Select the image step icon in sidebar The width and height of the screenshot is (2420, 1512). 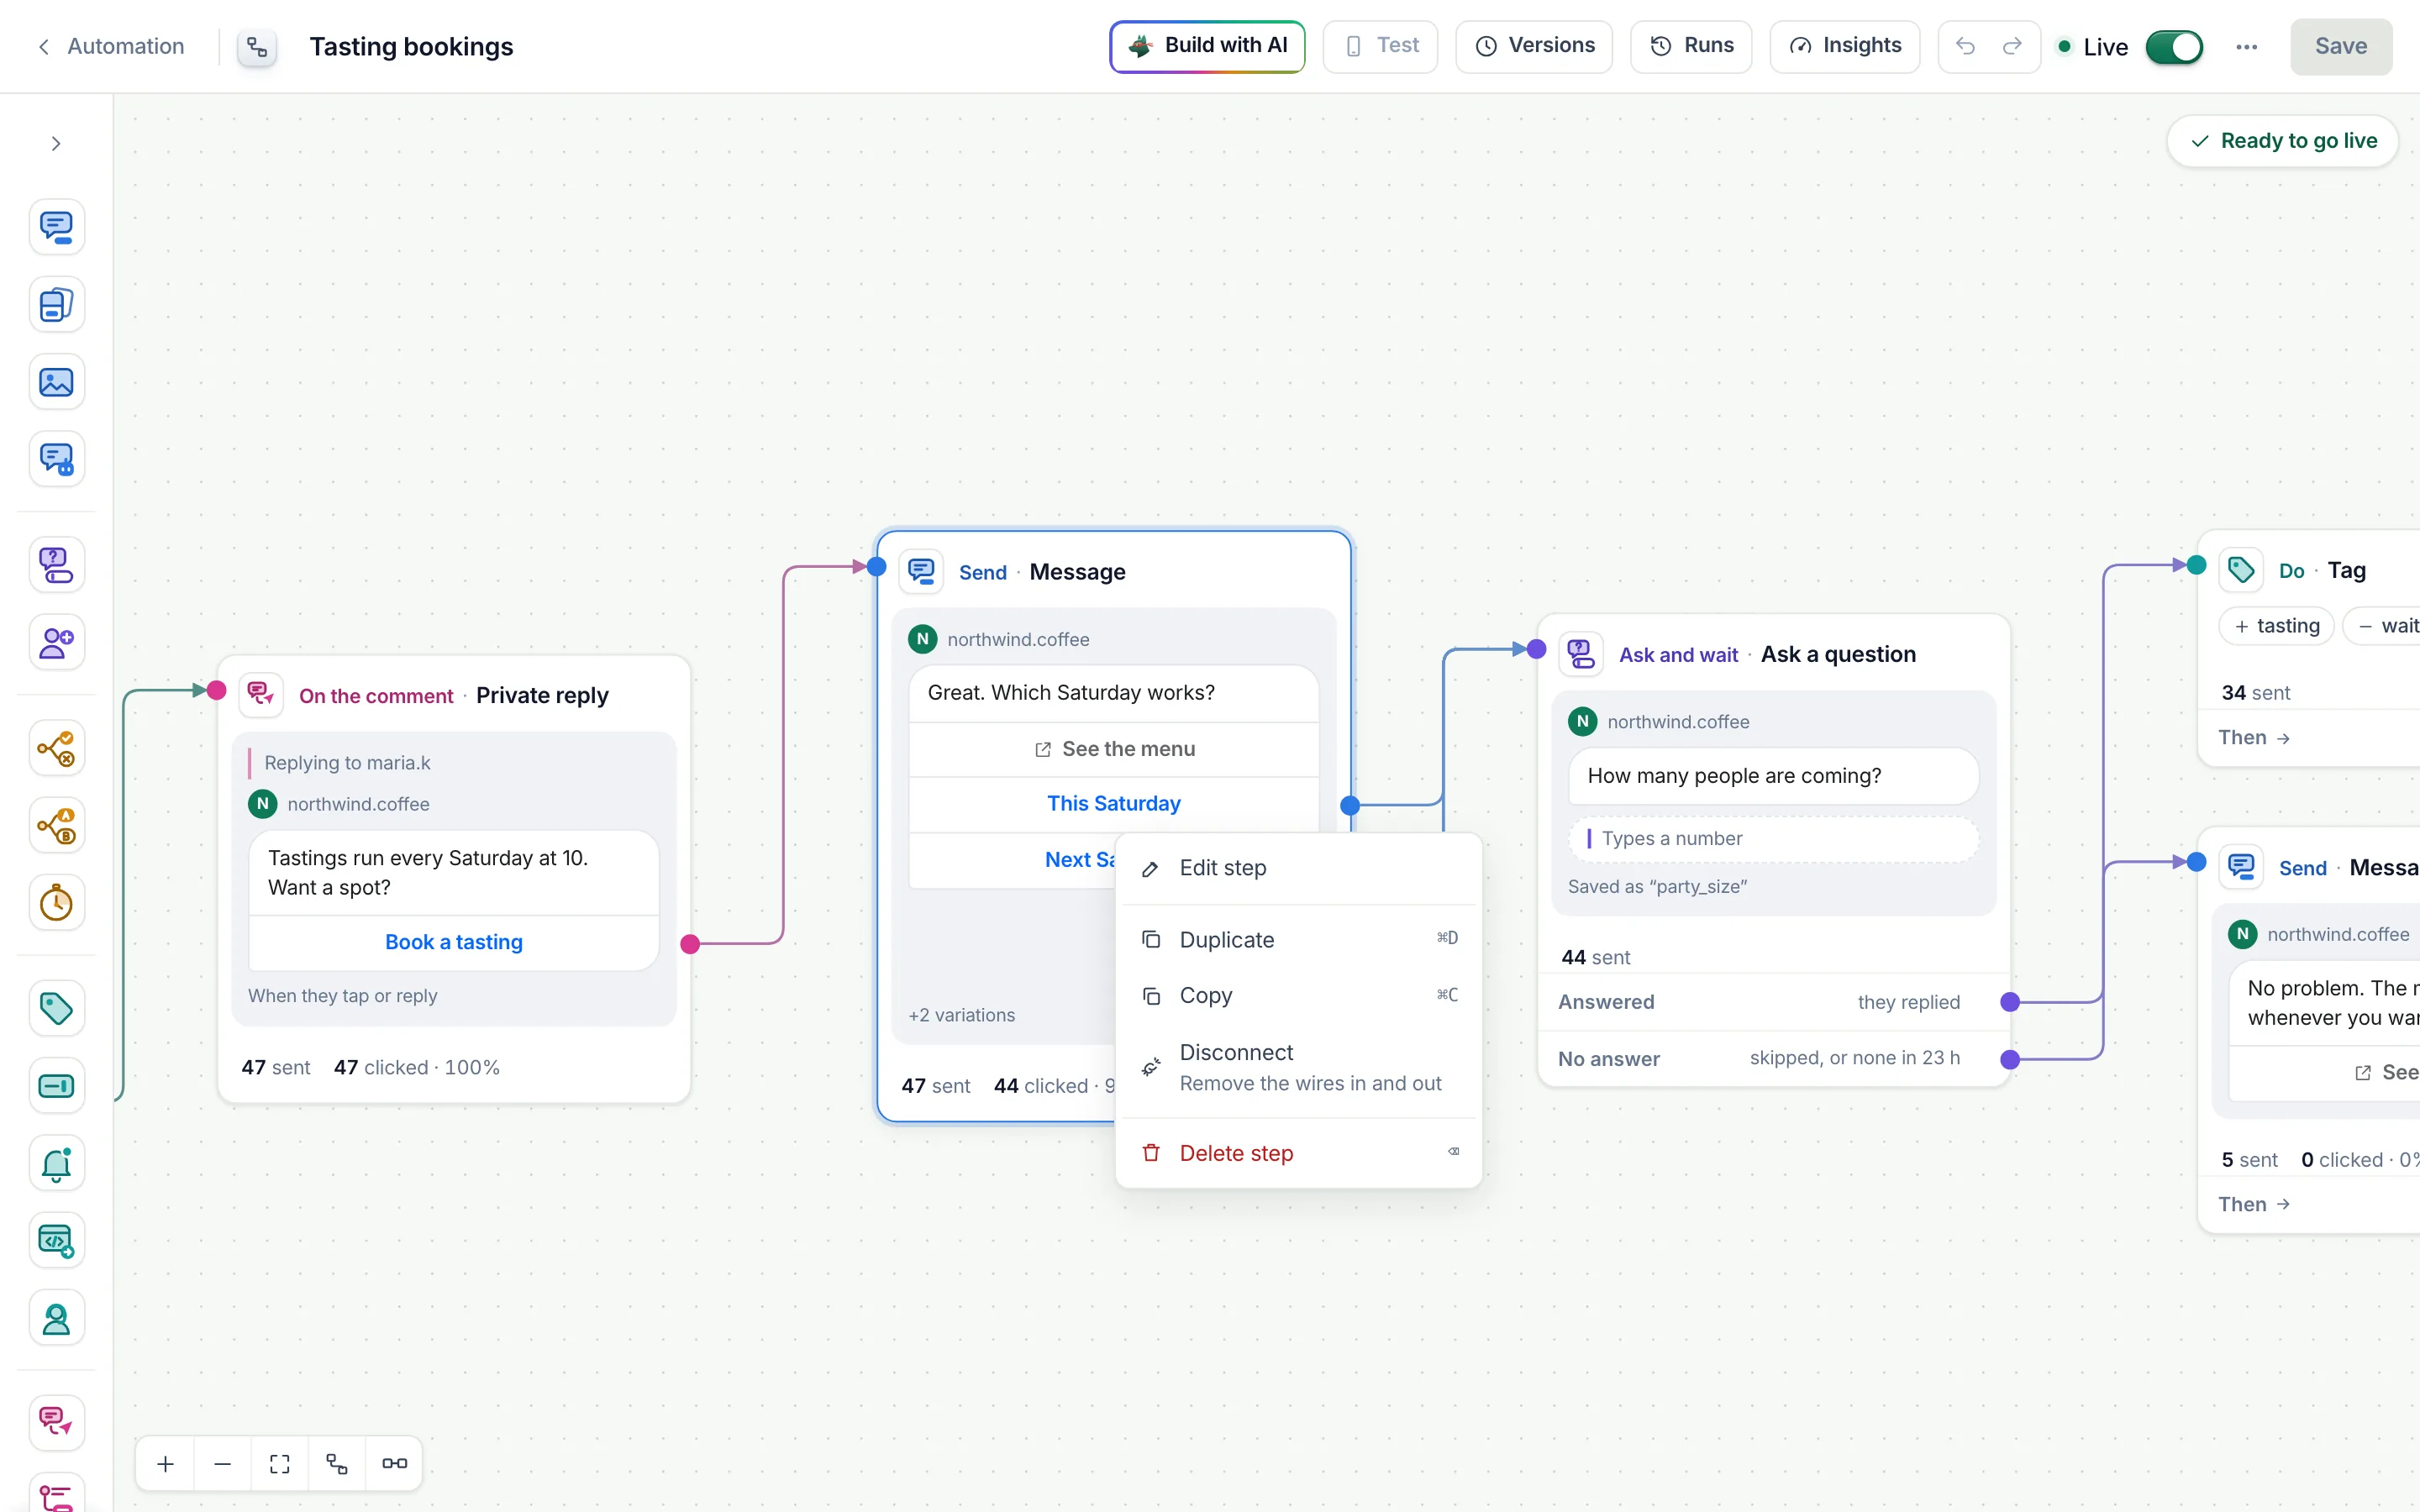click(57, 382)
